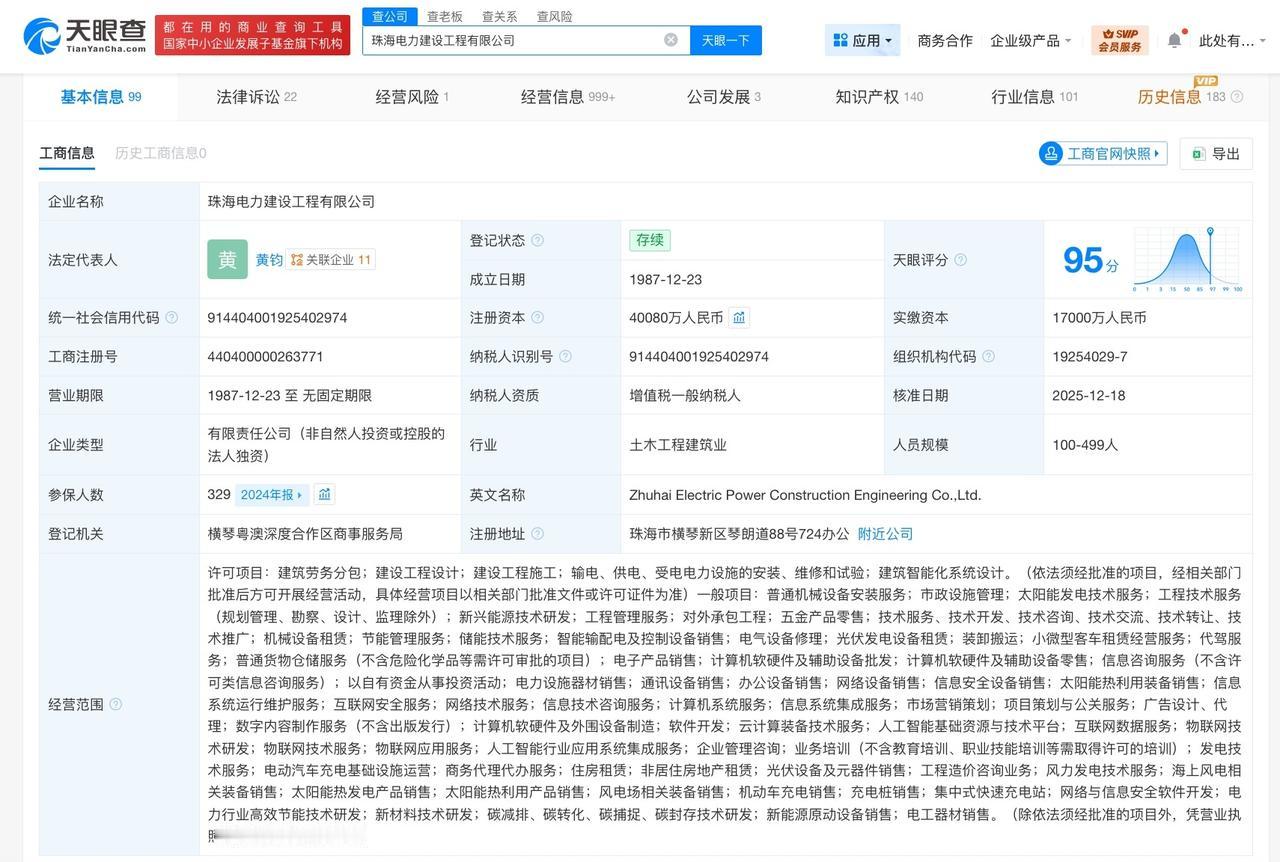The image size is (1280, 862).
Task: Click the help icon beside 经营范围
Action: pos(116,705)
